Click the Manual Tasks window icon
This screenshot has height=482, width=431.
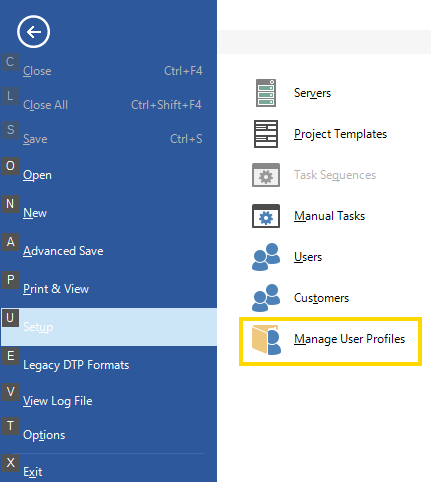pos(266,216)
